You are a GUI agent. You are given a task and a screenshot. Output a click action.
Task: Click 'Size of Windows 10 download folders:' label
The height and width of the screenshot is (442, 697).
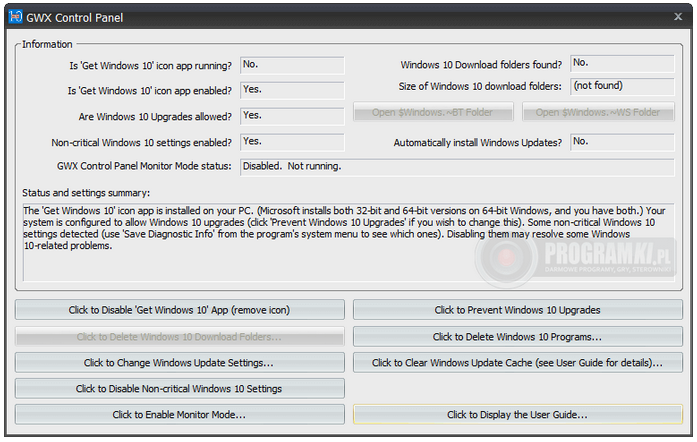tap(480, 86)
